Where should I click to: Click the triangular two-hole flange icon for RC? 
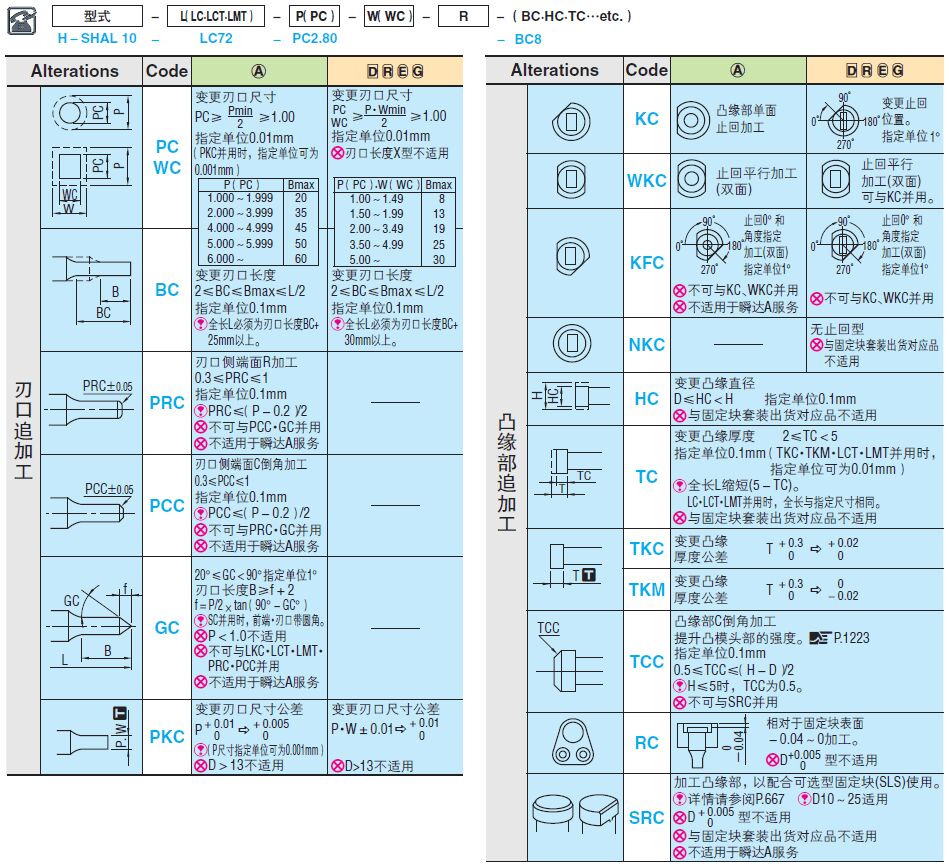[572, 744]
